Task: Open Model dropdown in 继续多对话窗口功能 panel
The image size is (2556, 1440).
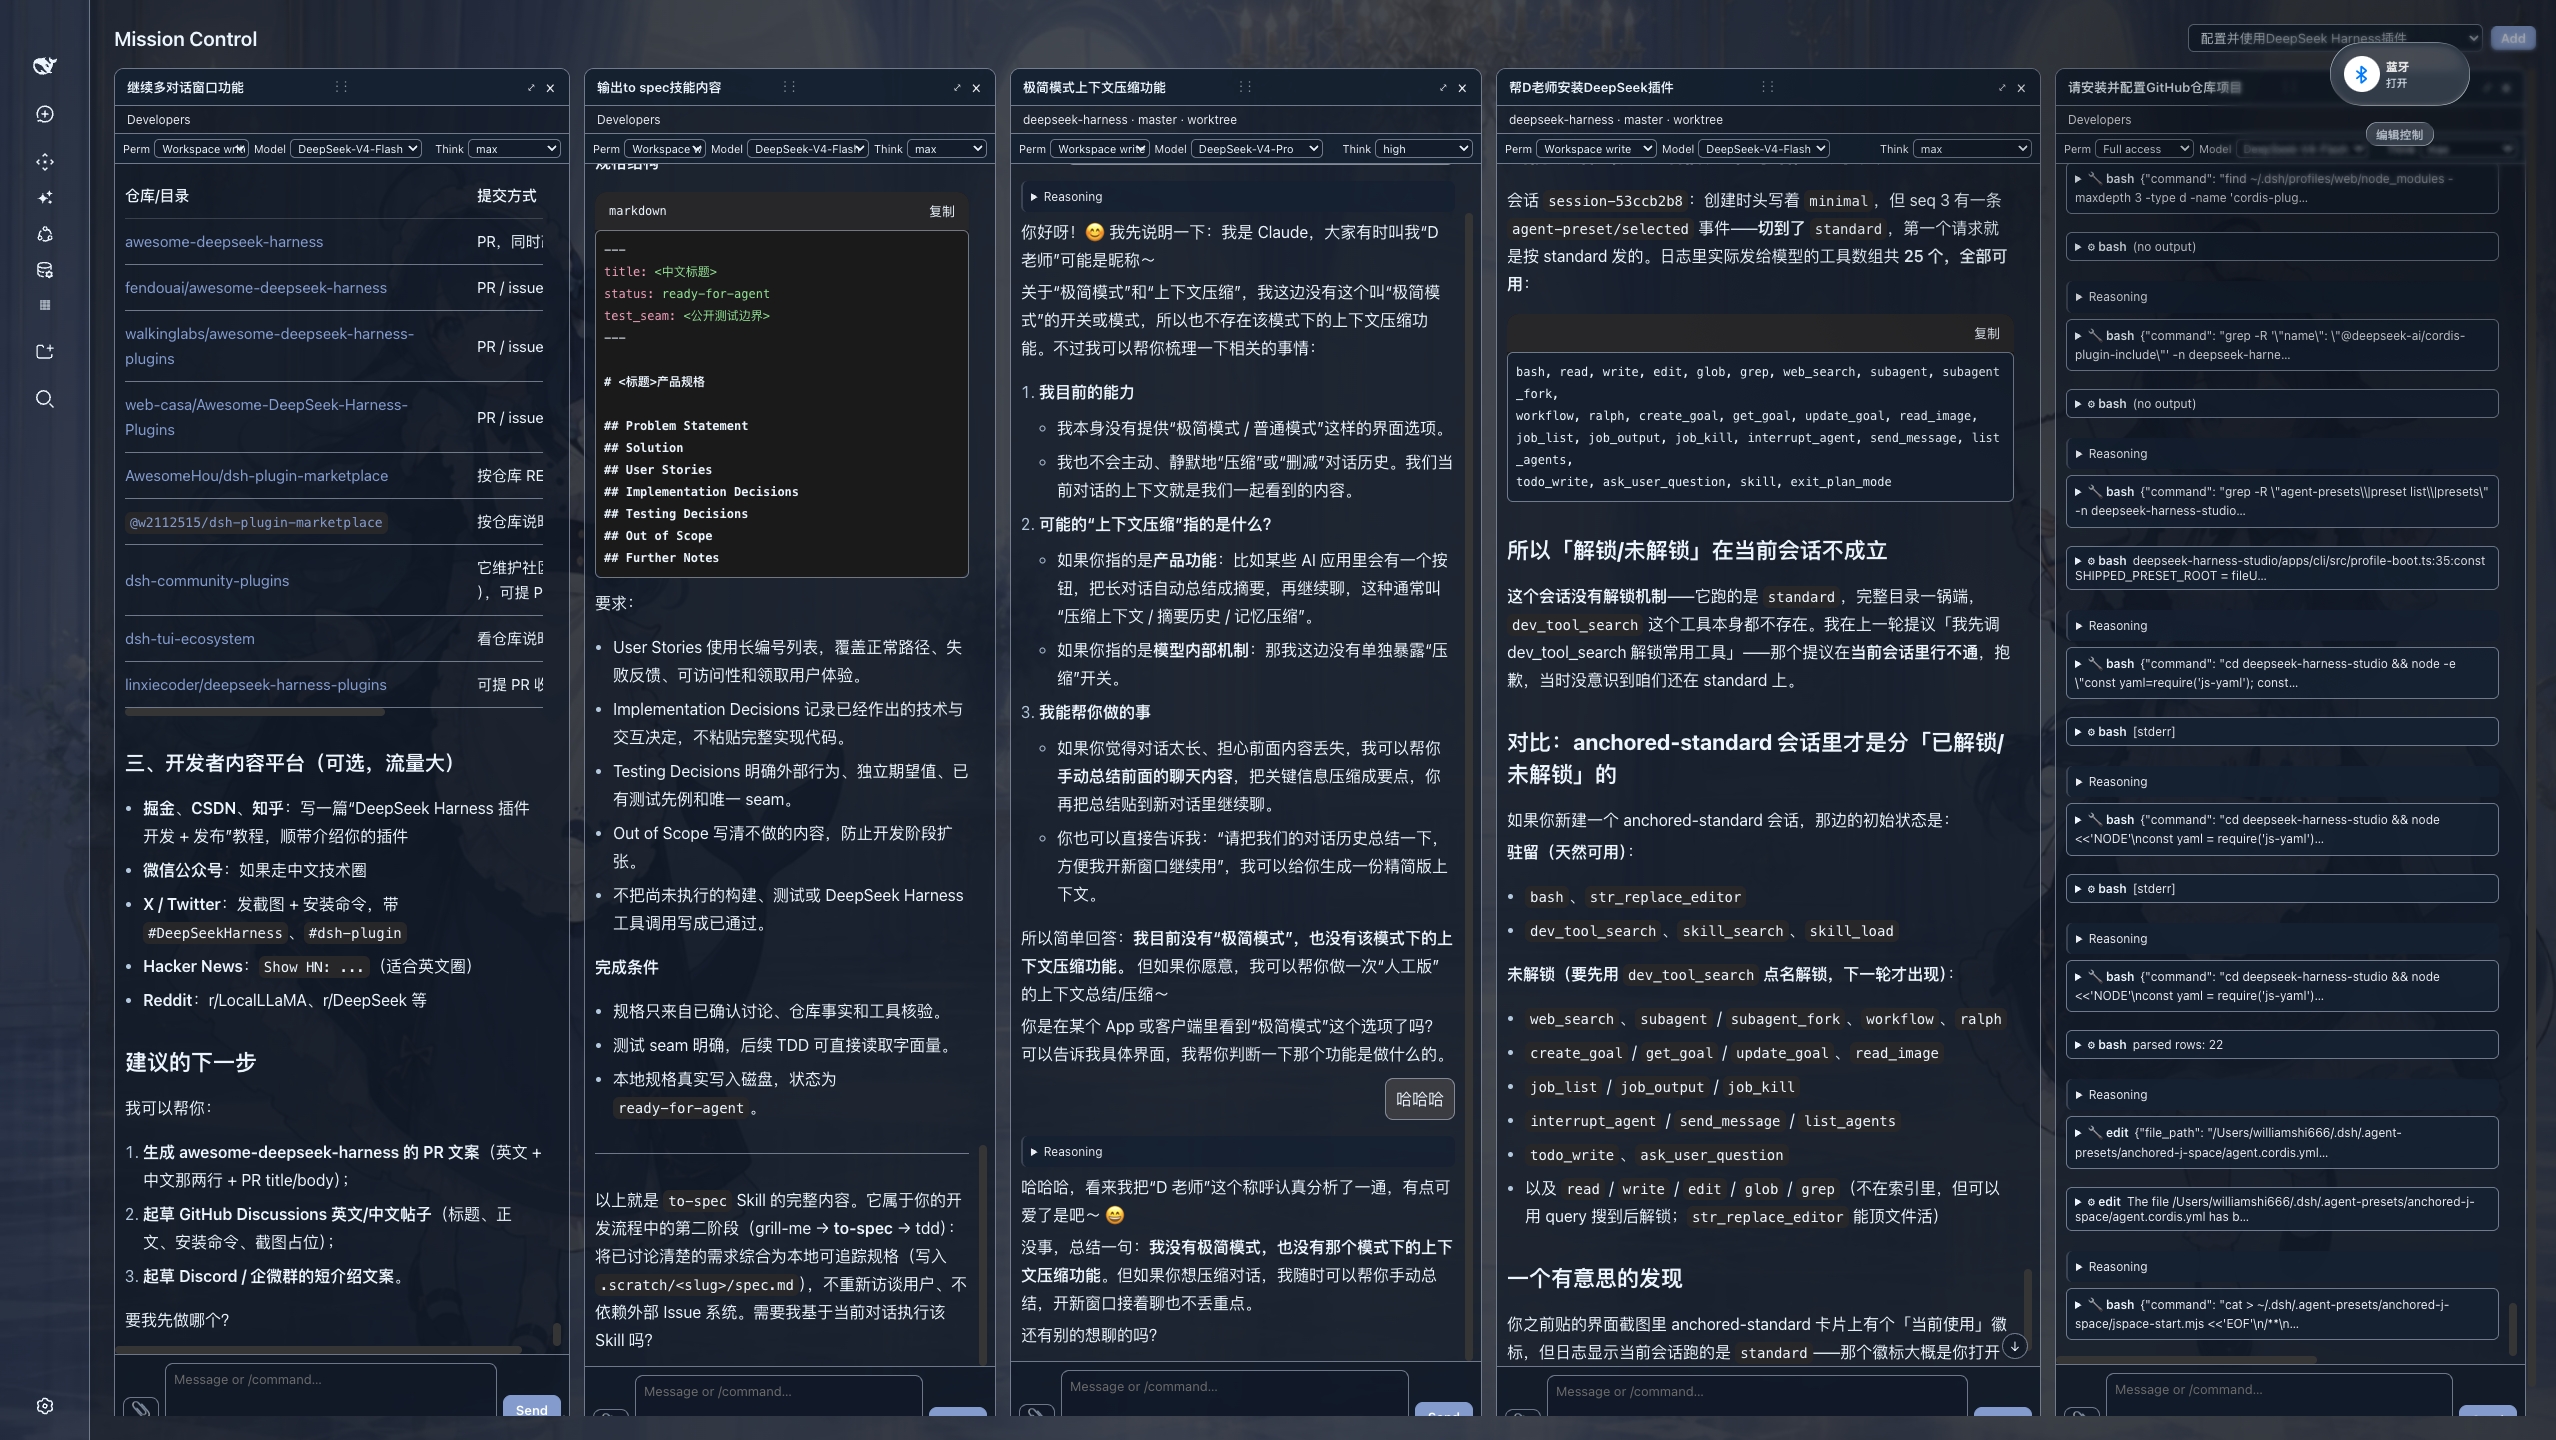Action: pyautogui.click(x=356, y=149)
